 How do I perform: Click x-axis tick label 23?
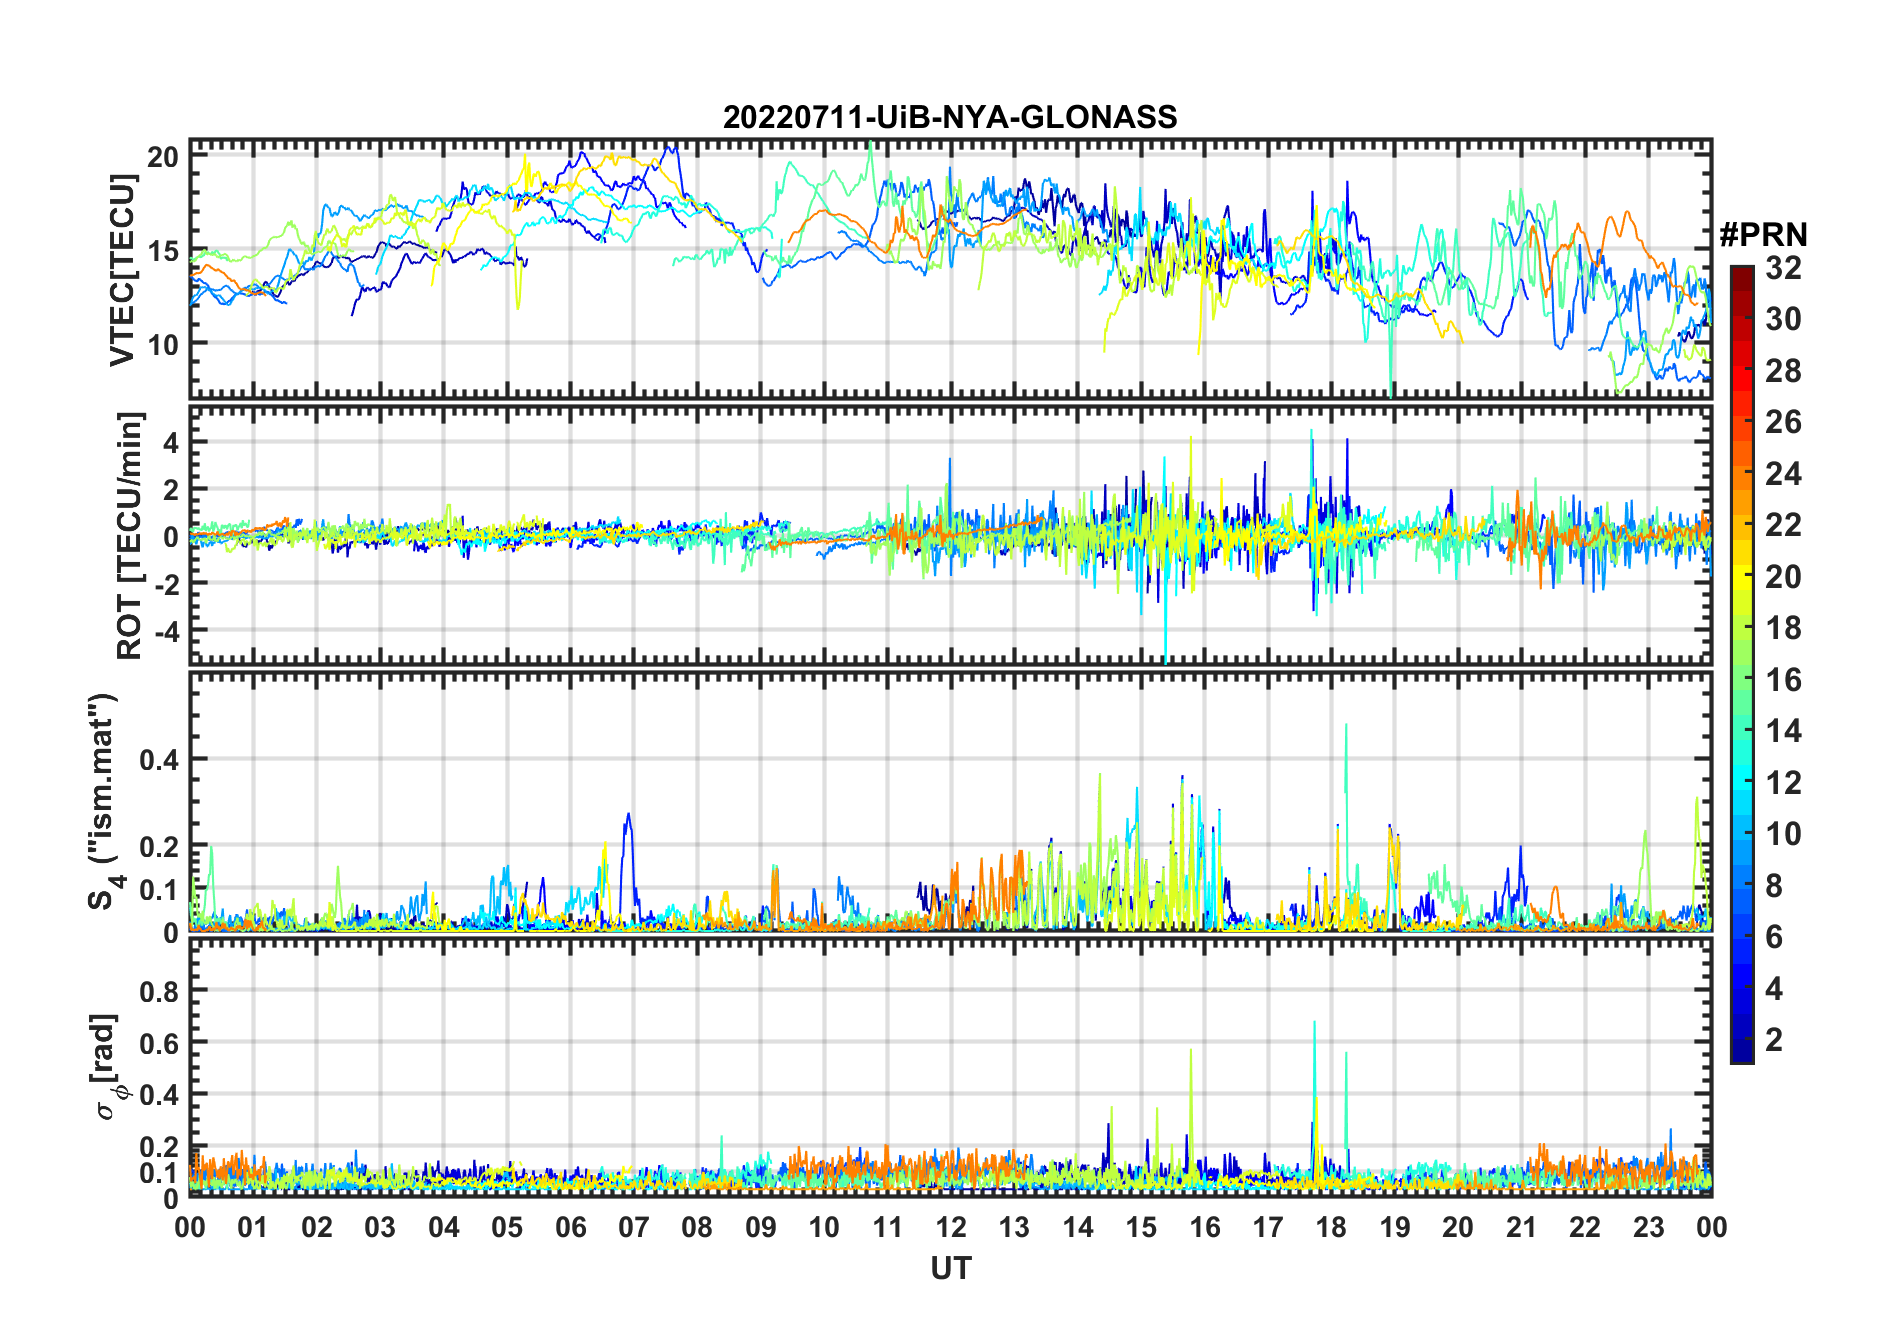(x=1648, y=1227)
